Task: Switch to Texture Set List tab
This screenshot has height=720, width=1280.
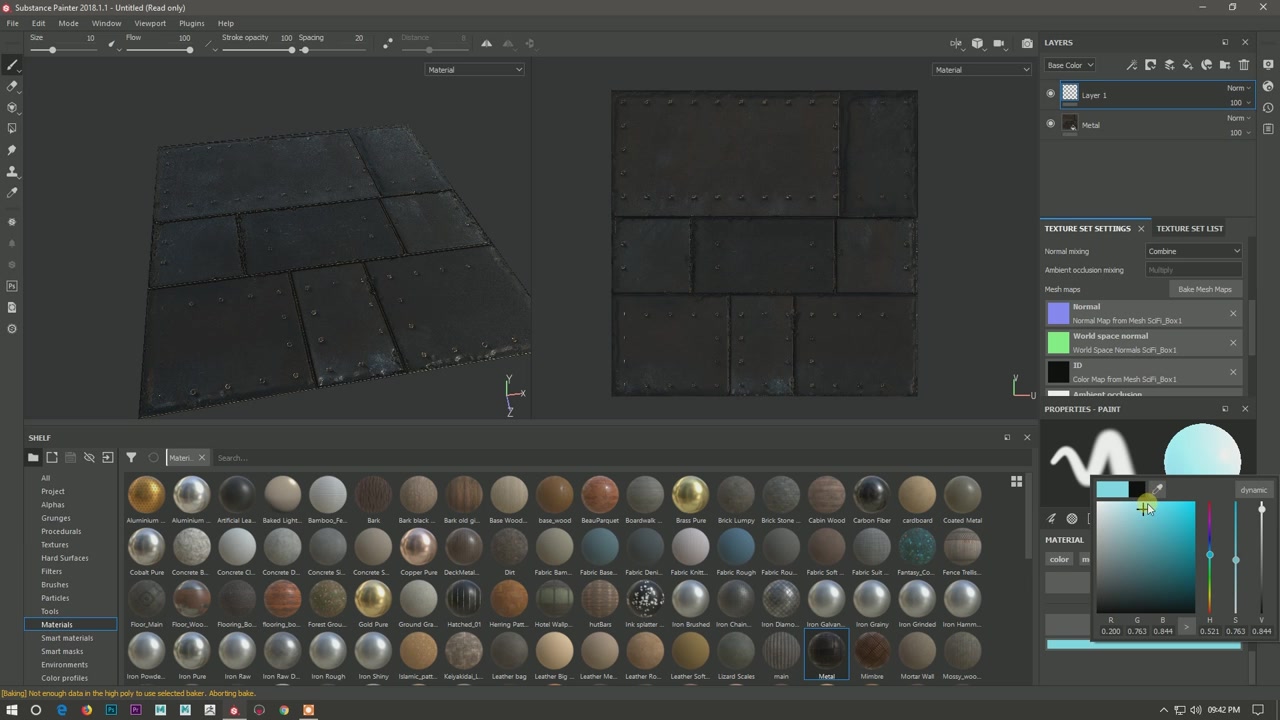Action: pyautogui.click(x=1190, y=229)
